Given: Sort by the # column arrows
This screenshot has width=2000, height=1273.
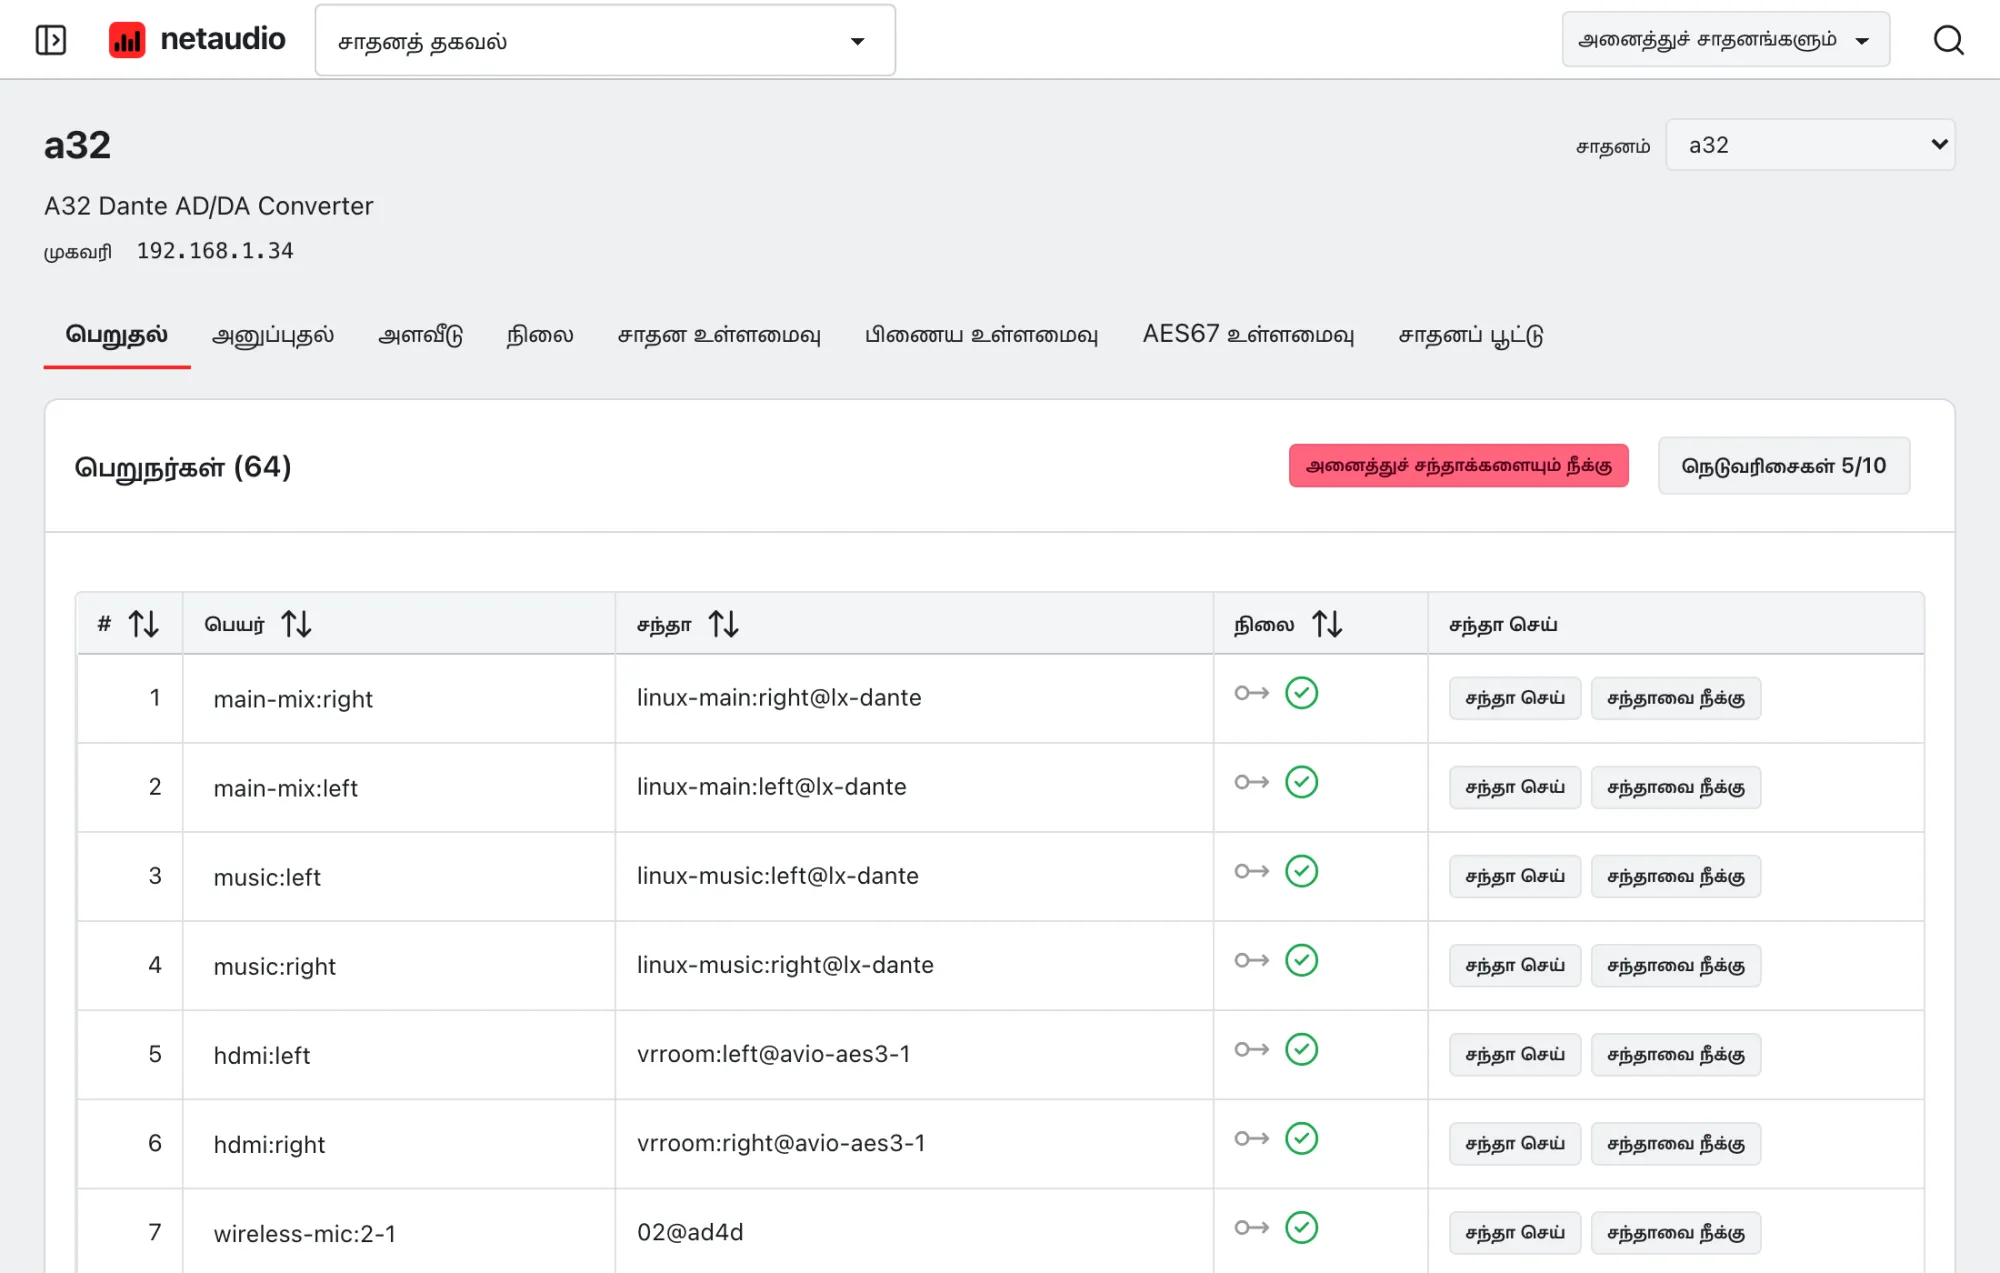Looking at the screenshot, I should tap(143, 624).
